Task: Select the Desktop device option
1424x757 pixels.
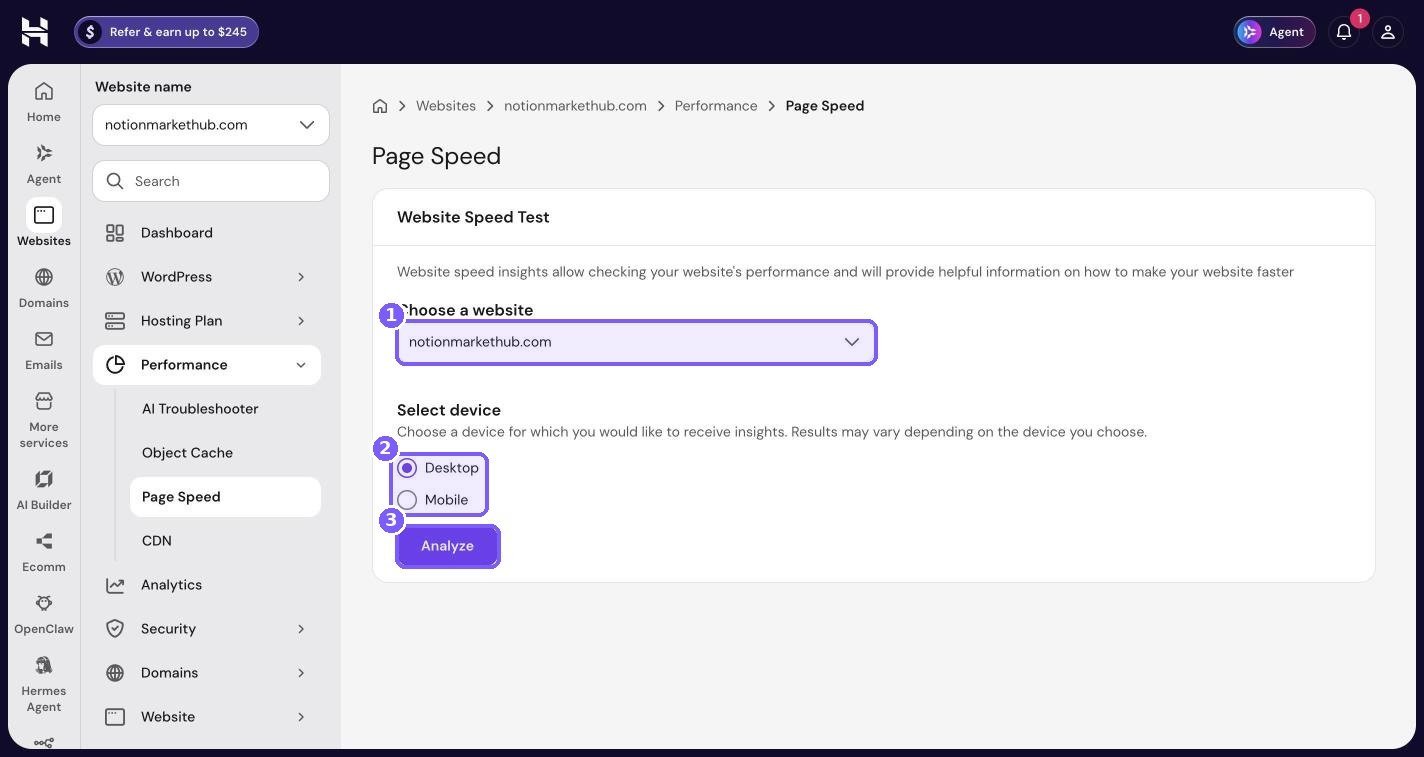Action: coord(438,468)
